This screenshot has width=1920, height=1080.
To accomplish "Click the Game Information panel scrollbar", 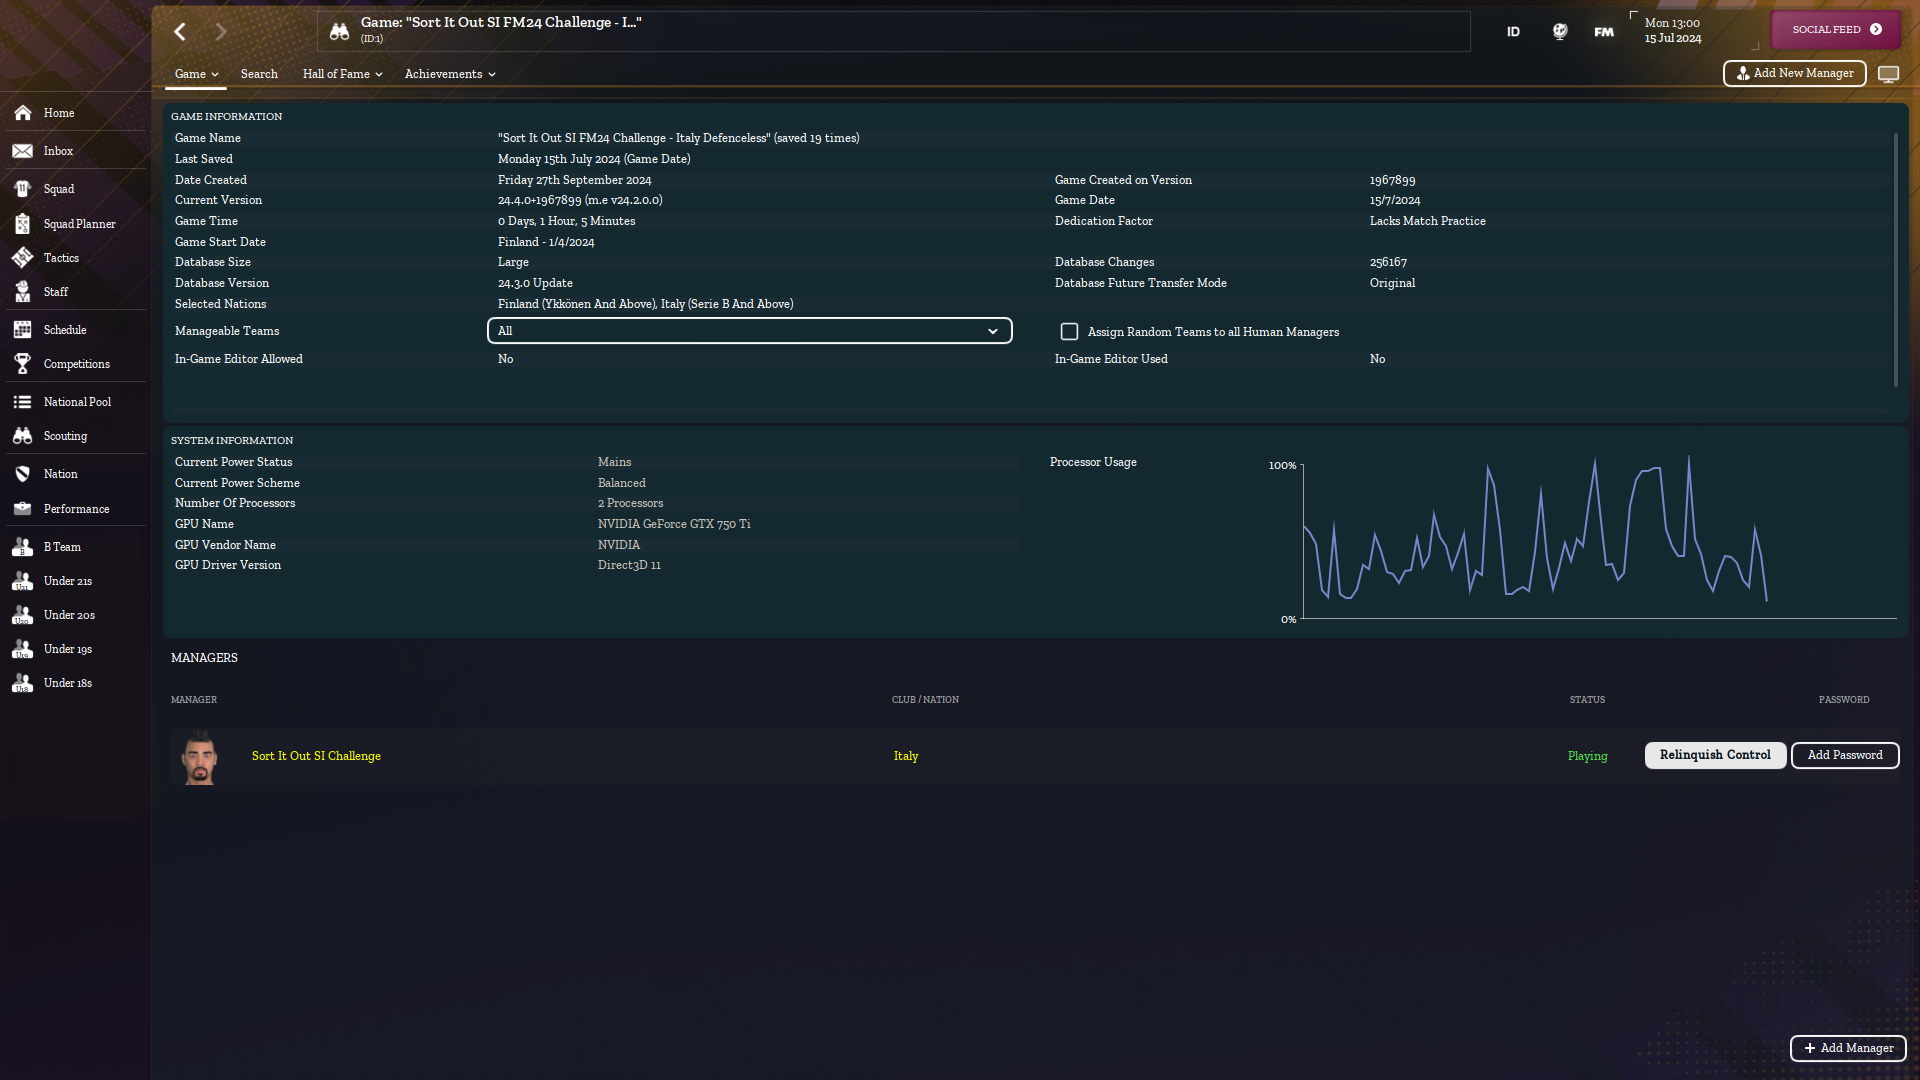I will pos(1895,260).
